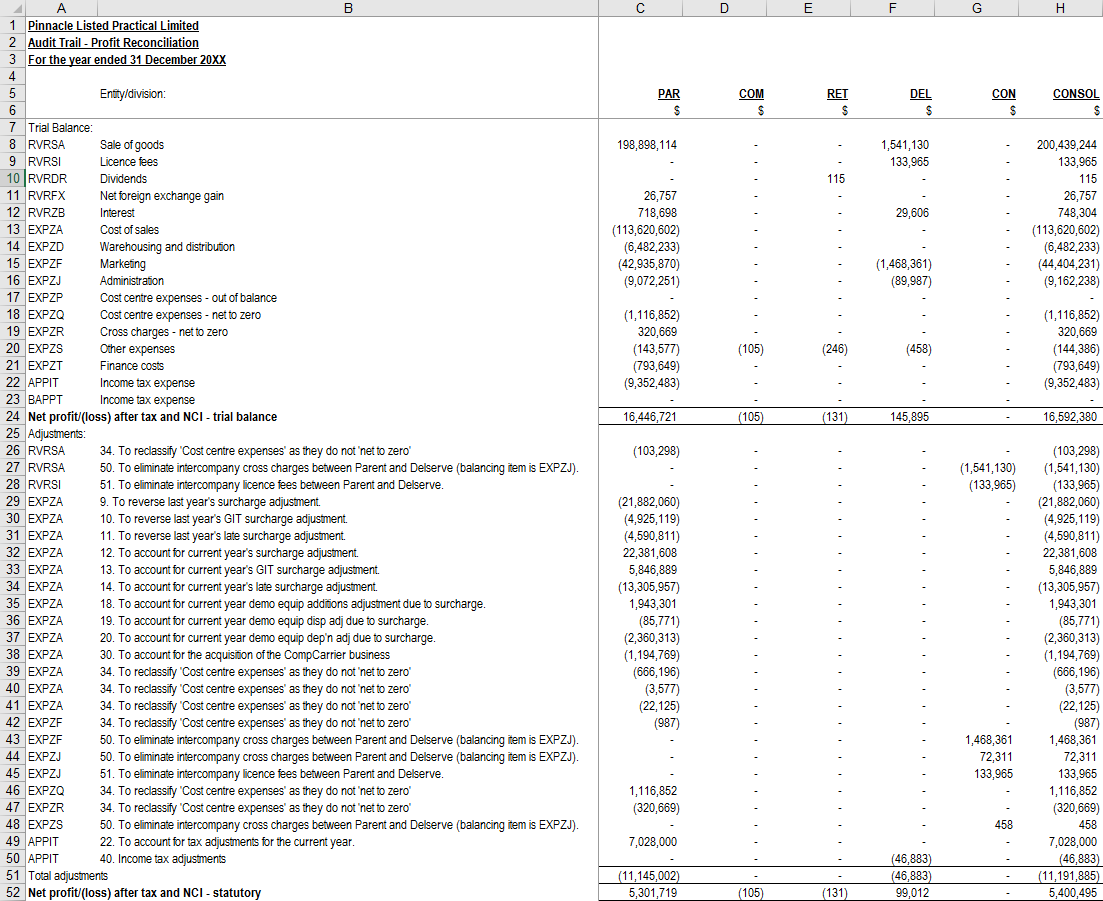Select row header 10
This screenshot has height=901, width=1103.
point(12,178)
